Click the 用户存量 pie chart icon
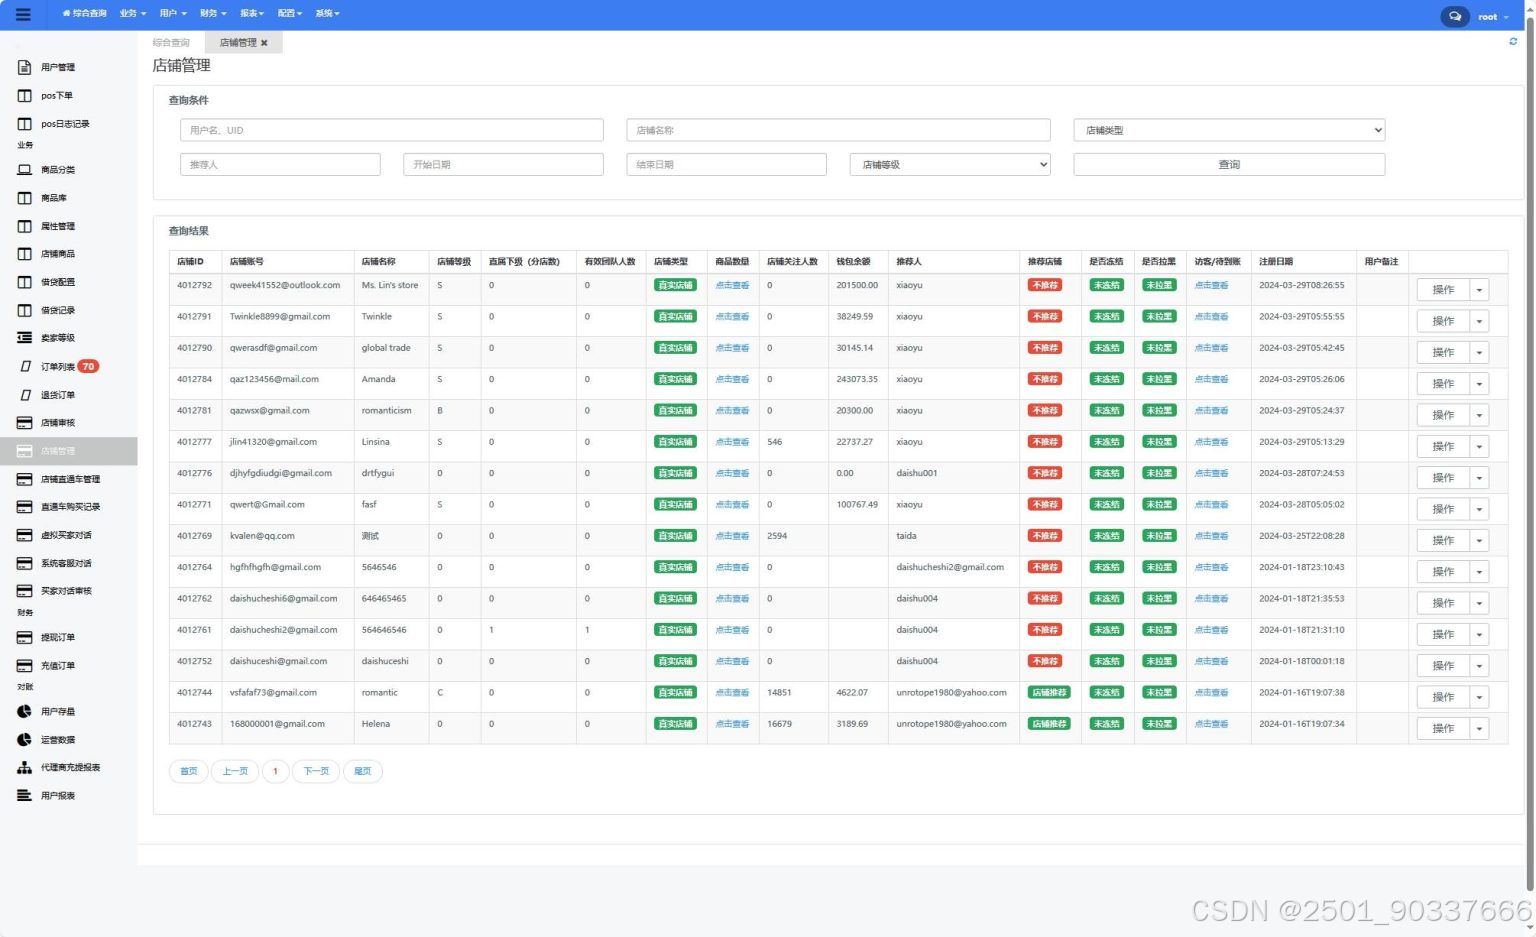Screen dimensions: 1536x937 [x=25, y=712]
